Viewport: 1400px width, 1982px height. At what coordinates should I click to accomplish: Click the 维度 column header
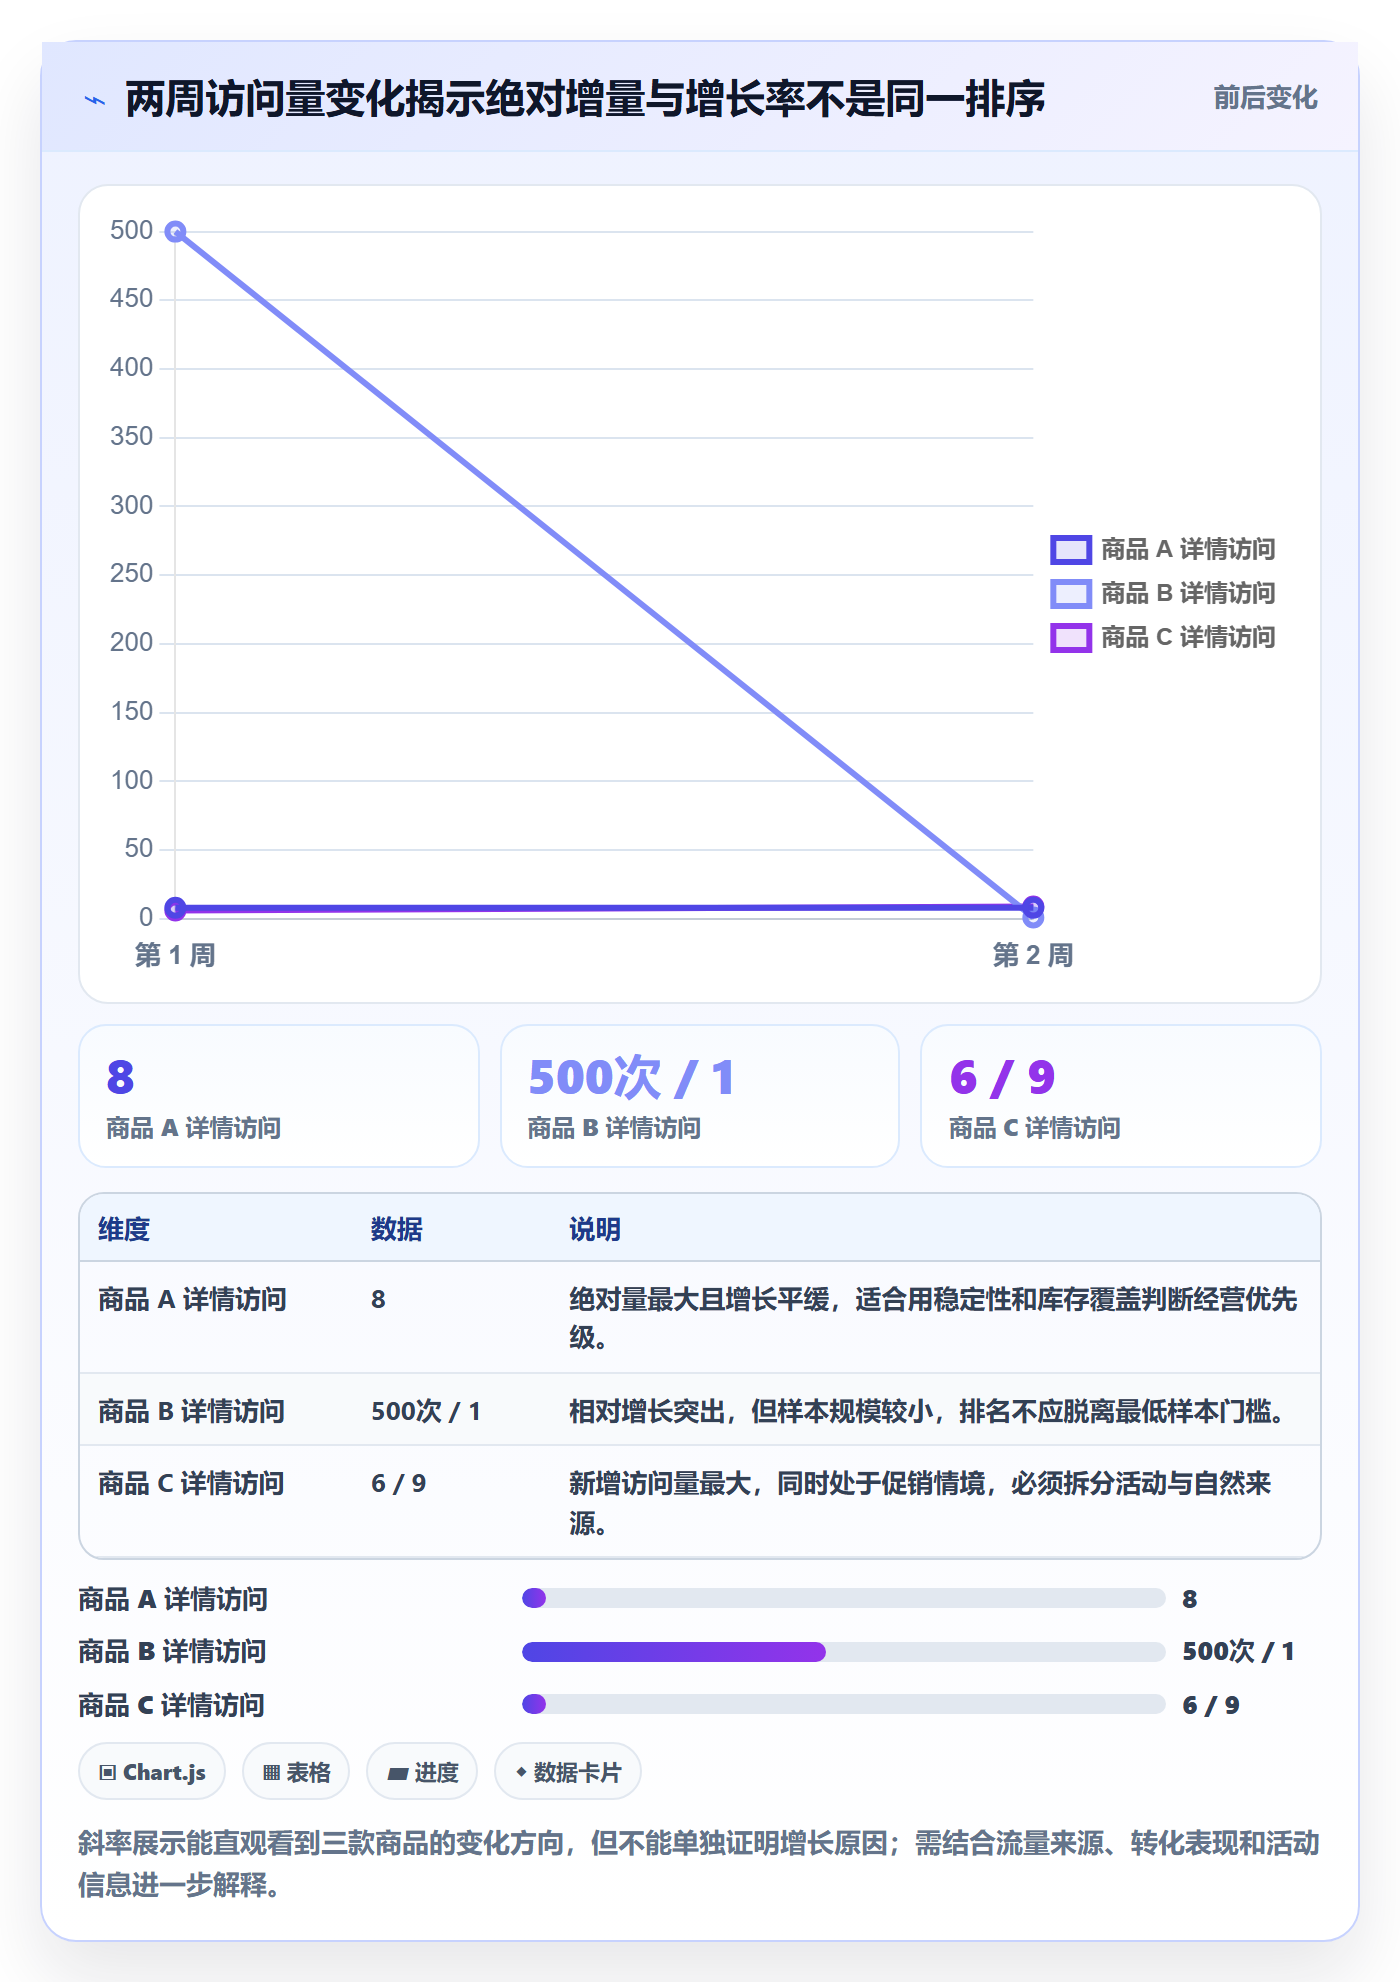click(124, 1229)
